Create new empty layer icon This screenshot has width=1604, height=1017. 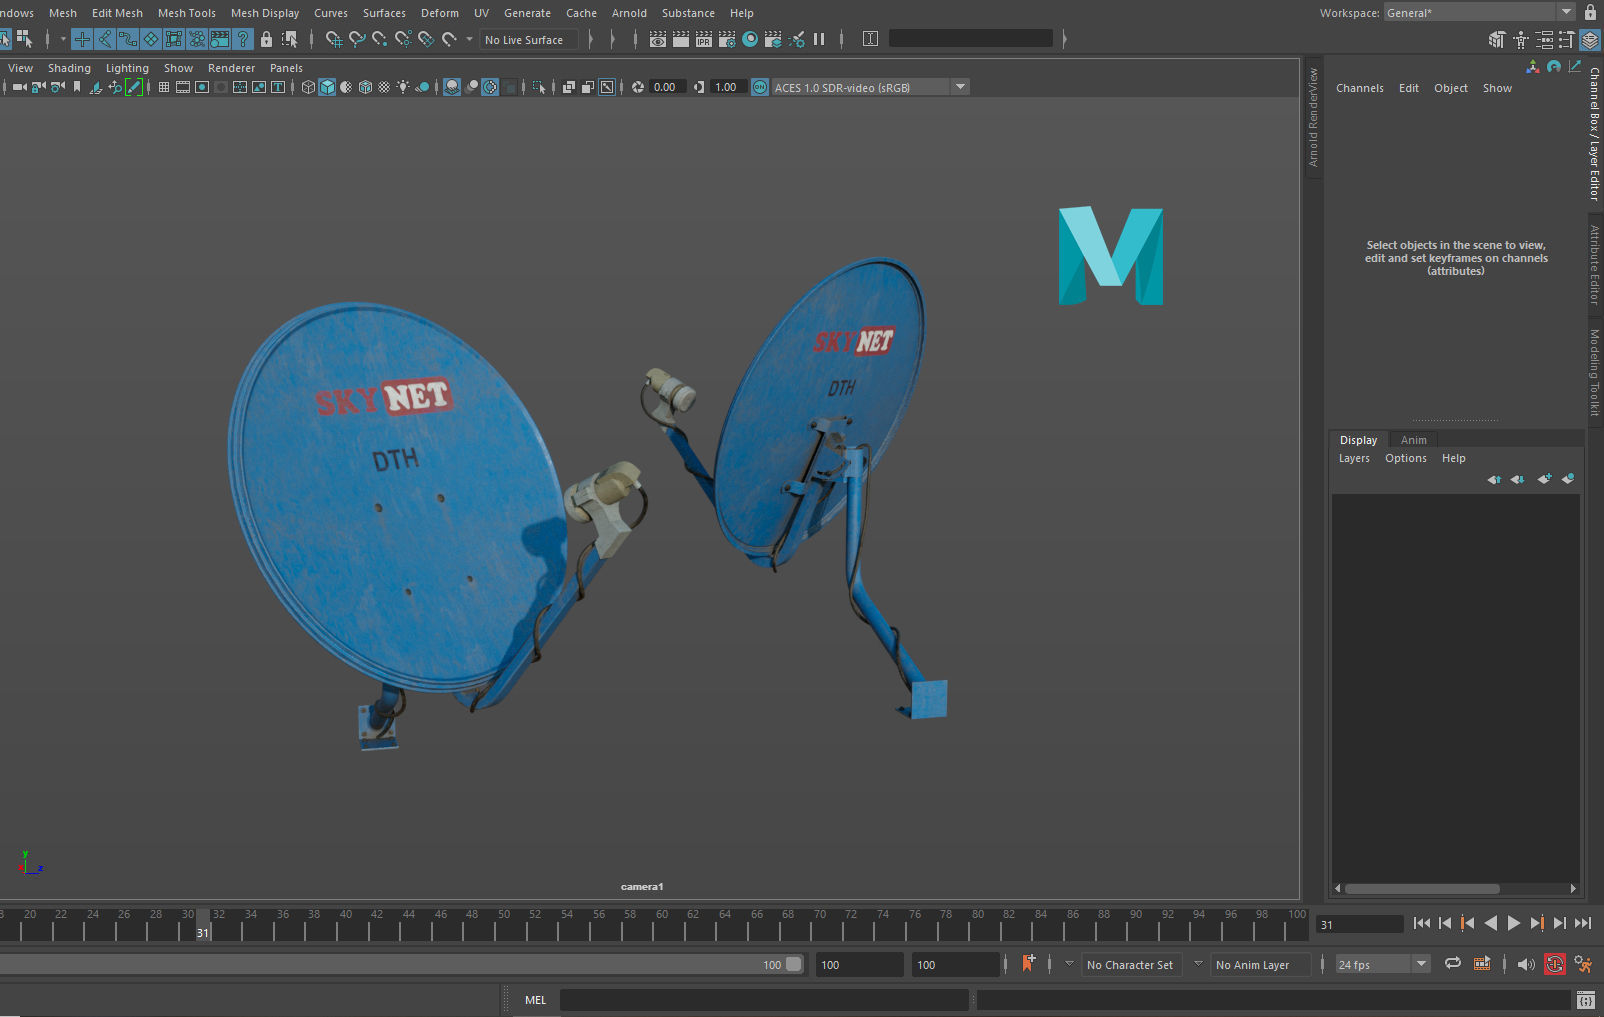[1544, 479]
